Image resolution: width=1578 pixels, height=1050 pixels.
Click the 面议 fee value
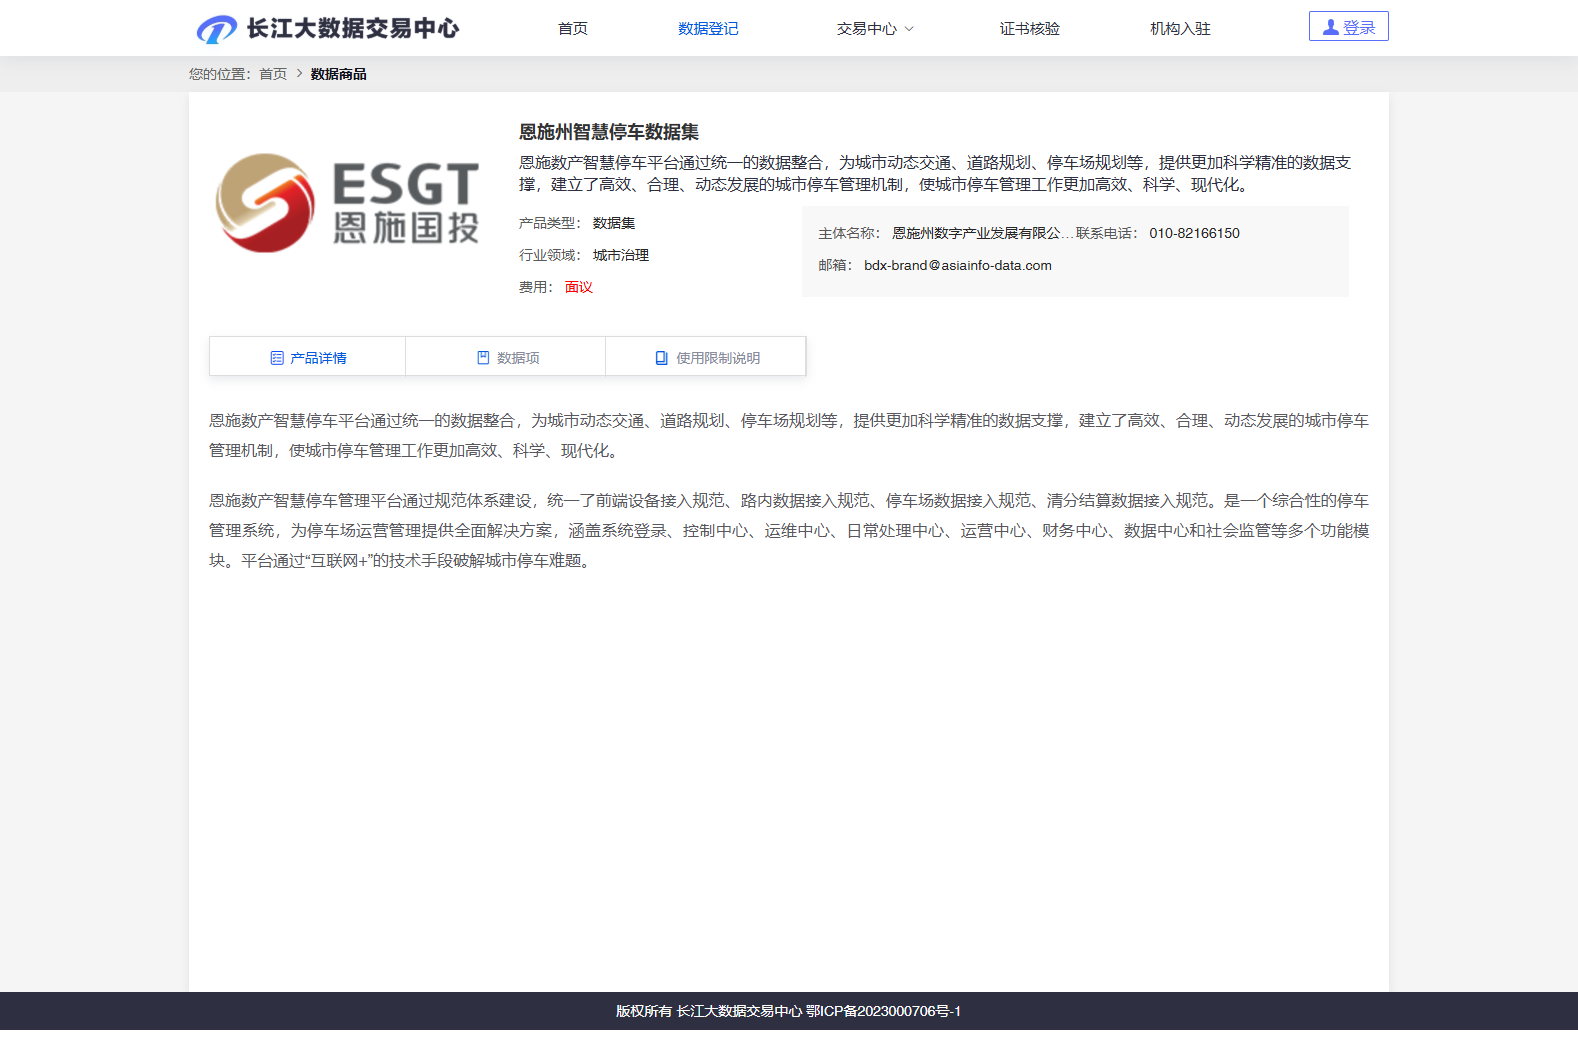(579, 287)
